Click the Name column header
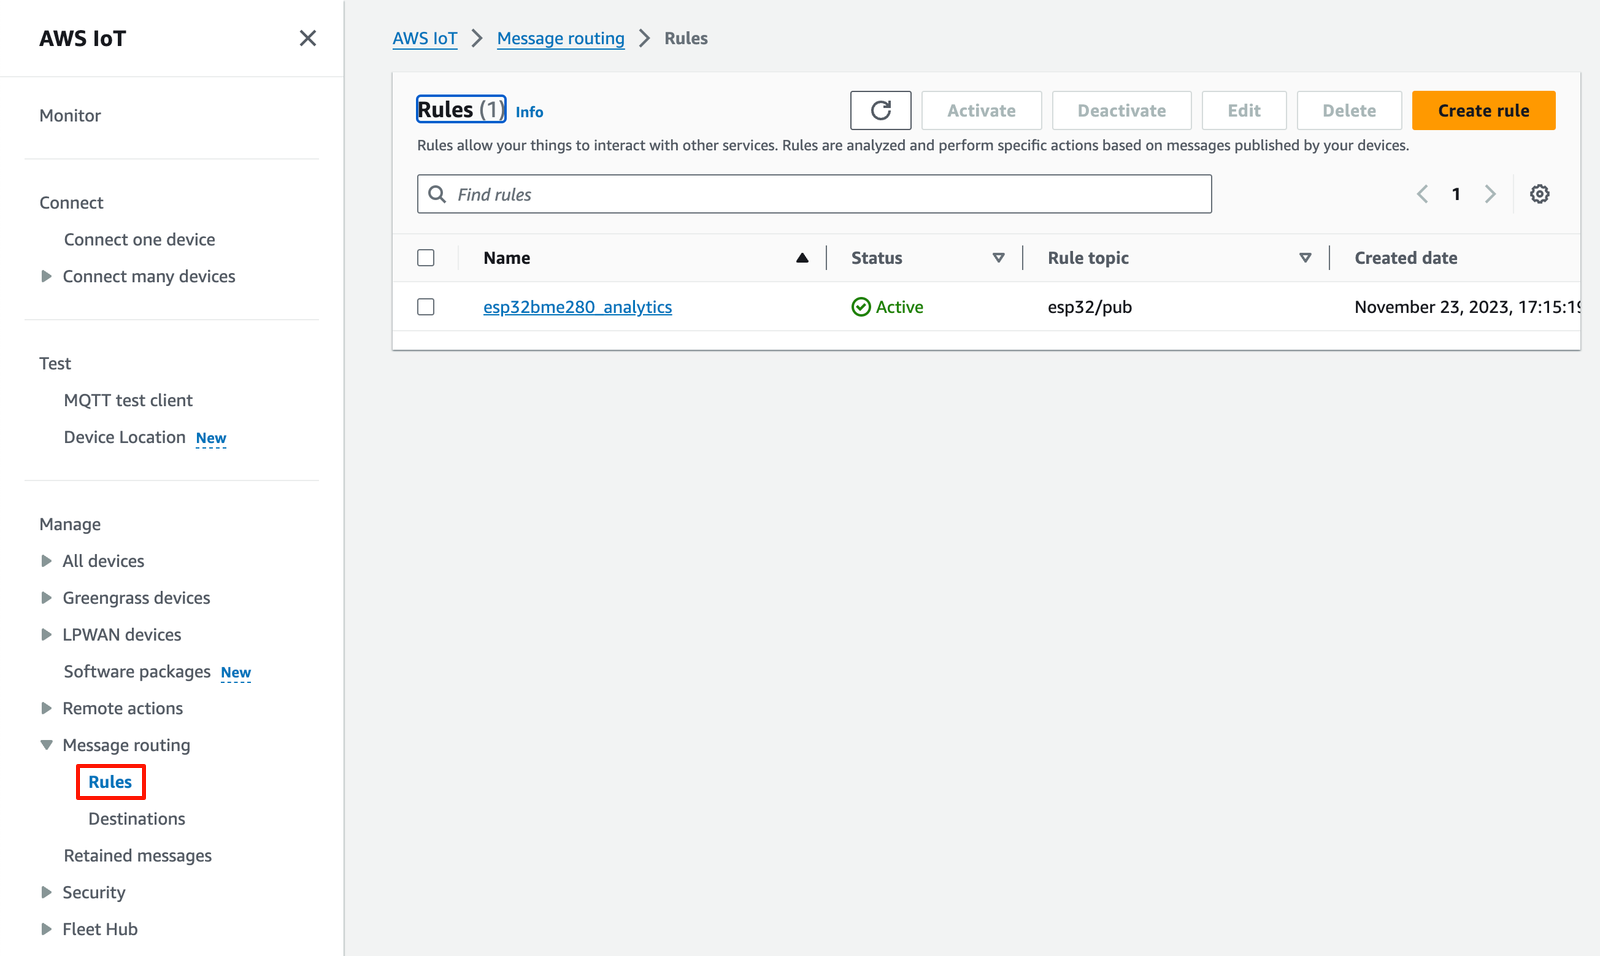Screen dimensions: 1600x956 [507, 258]
